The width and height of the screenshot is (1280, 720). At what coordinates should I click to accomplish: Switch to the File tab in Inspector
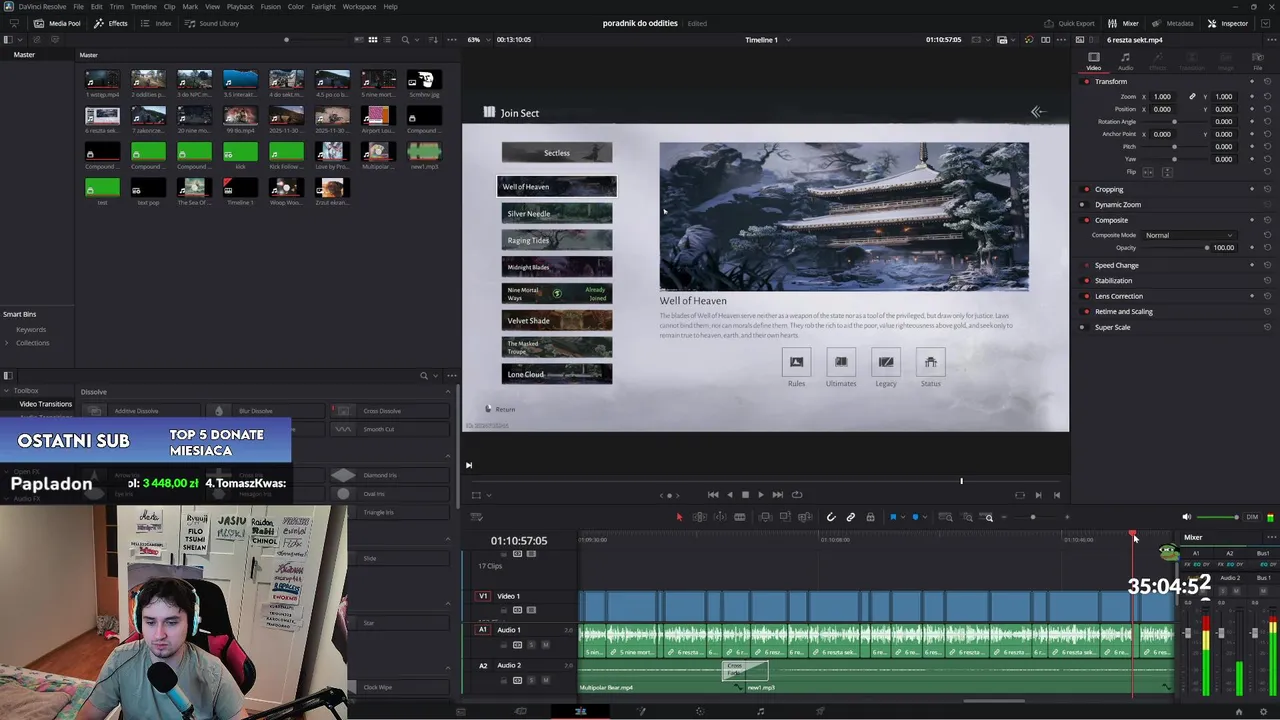(x=1258, y=62)
